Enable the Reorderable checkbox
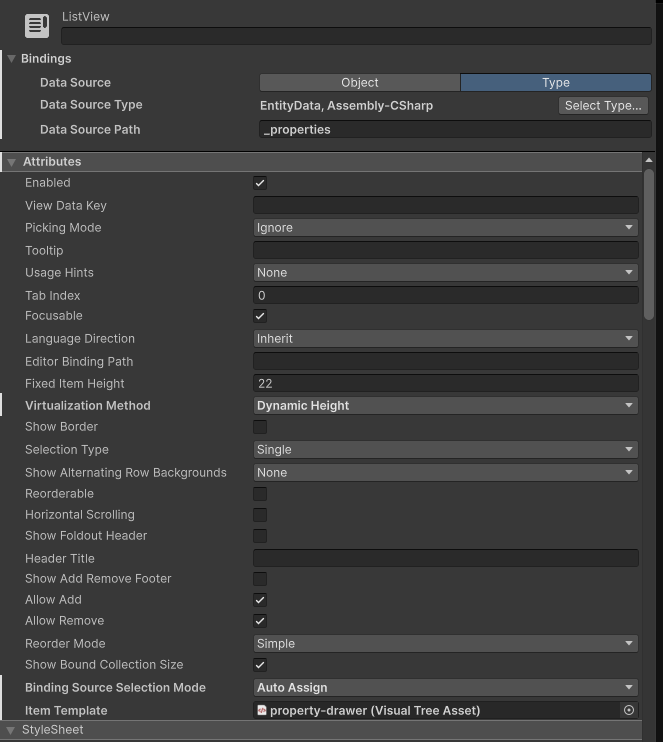The height and width of the screenshot is (742, 663). 260,494
